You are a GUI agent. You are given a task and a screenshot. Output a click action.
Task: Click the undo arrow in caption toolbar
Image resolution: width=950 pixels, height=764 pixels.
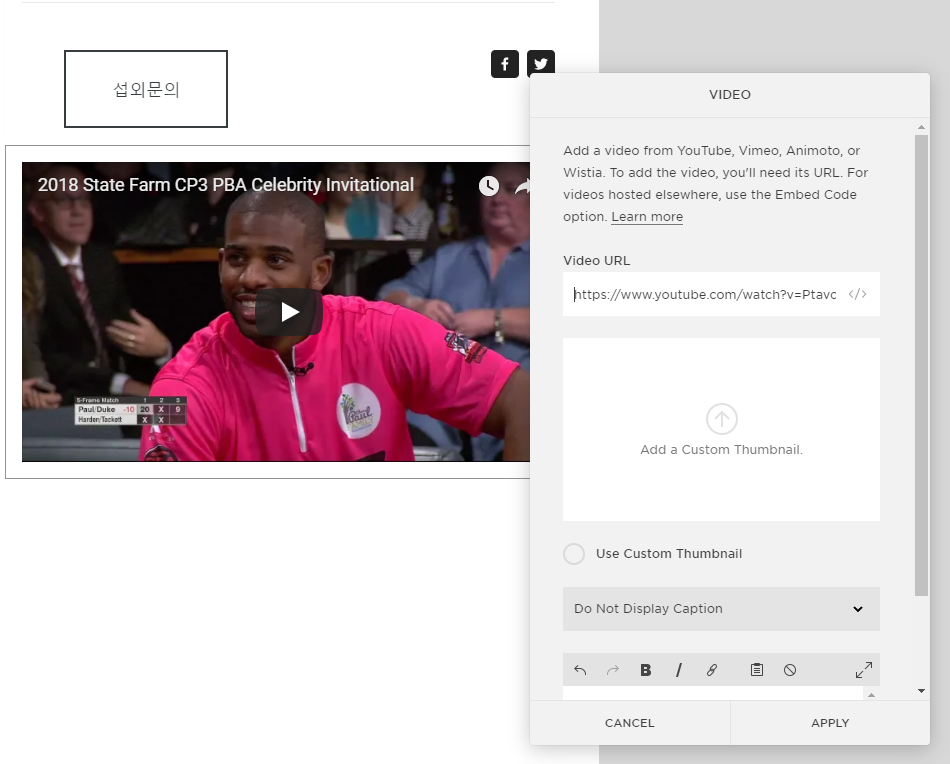click(x=580, y=670)
